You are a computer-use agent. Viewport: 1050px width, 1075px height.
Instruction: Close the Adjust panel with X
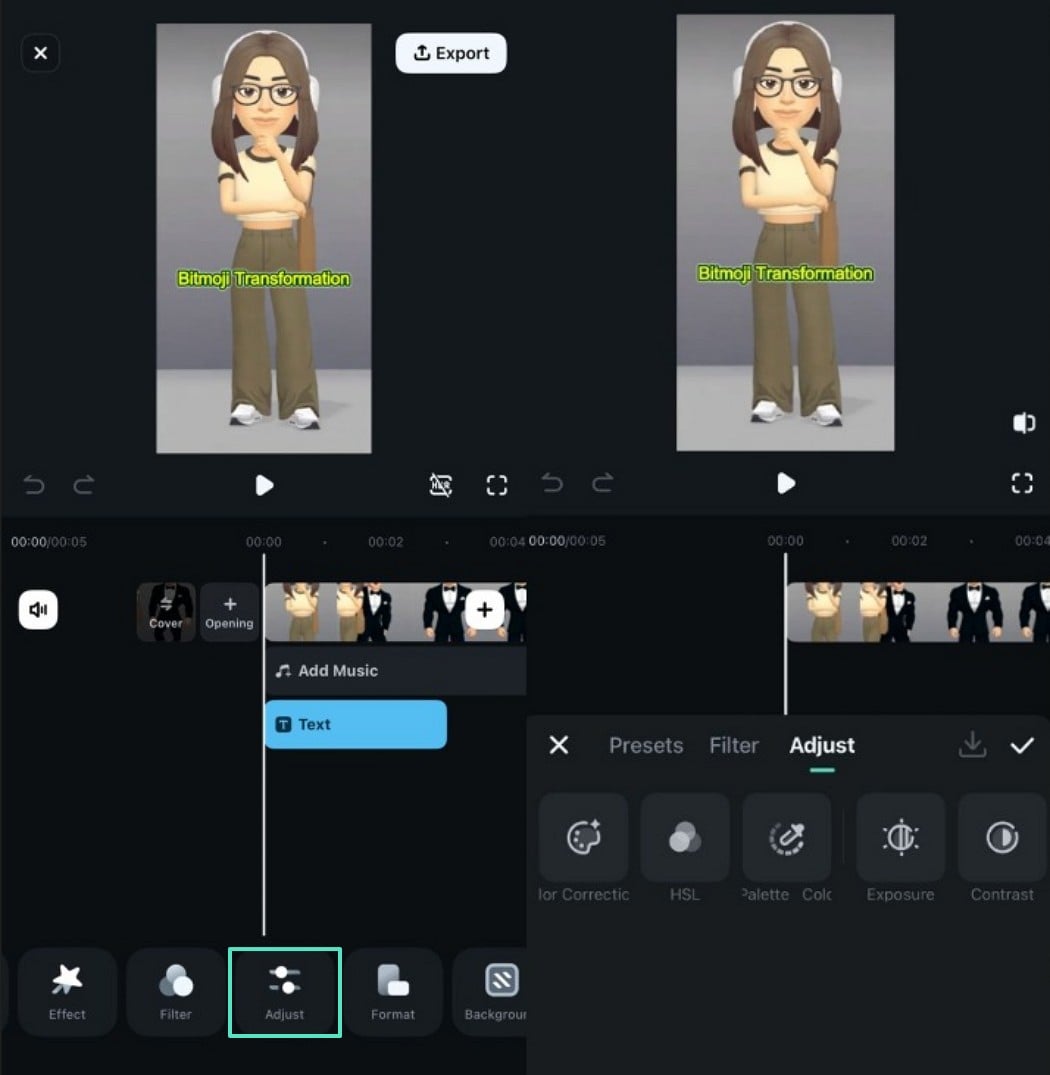tap(559, 745)
